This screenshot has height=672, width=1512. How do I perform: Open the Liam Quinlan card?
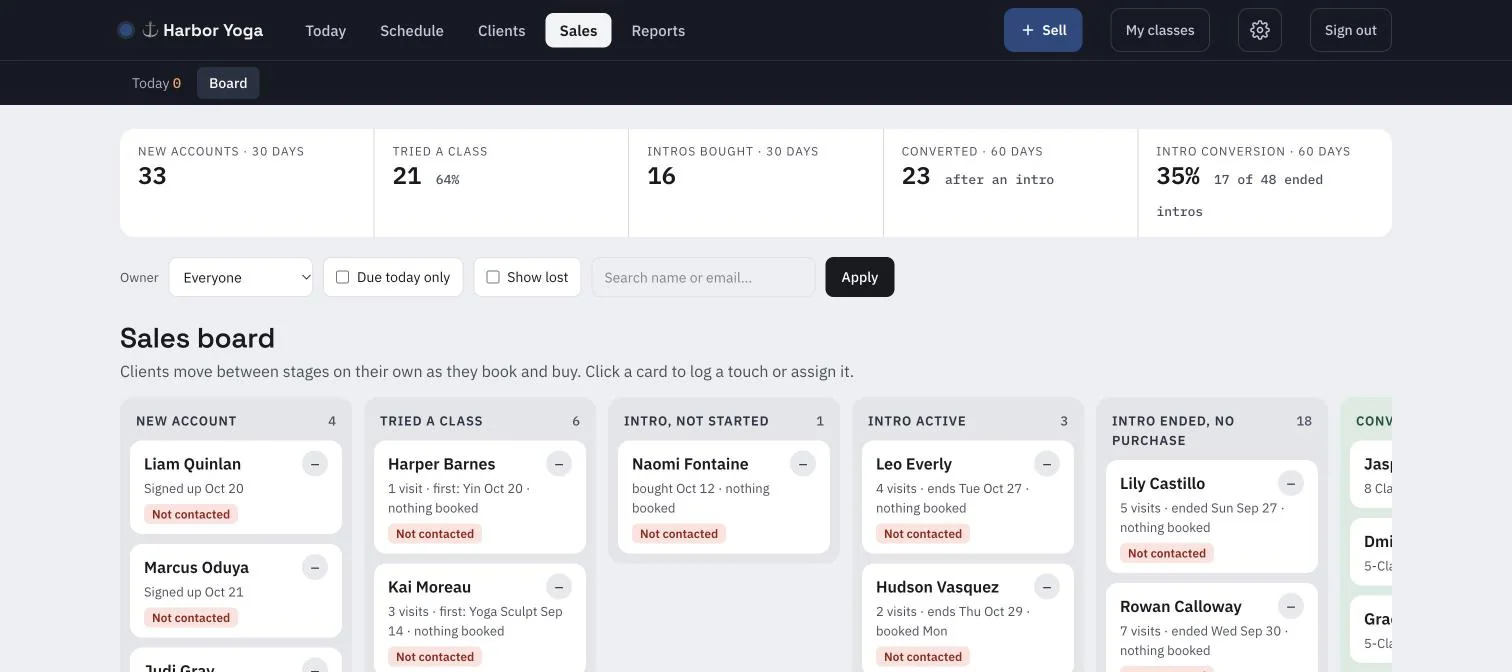click(236, 487)
